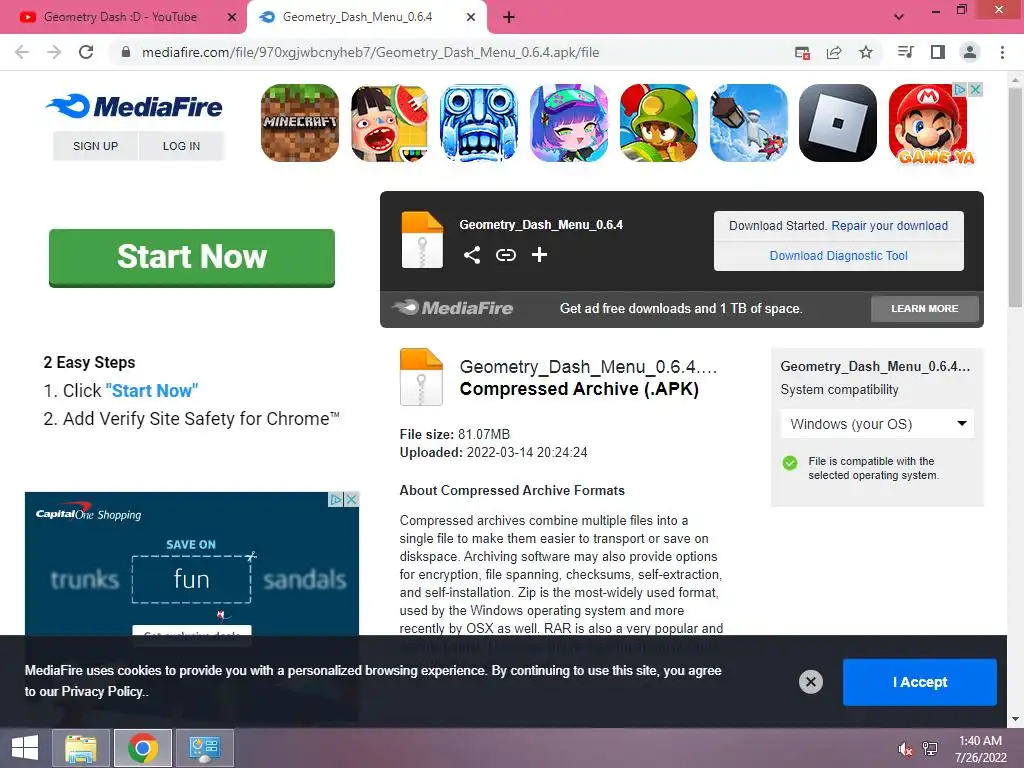Close the Capital One ad

(x=351, y=500)
